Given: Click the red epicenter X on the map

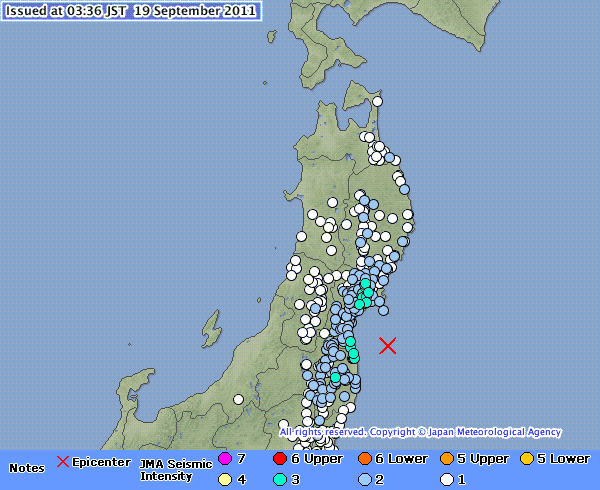Looking at the screenshot, I should [x=388, y=346].
